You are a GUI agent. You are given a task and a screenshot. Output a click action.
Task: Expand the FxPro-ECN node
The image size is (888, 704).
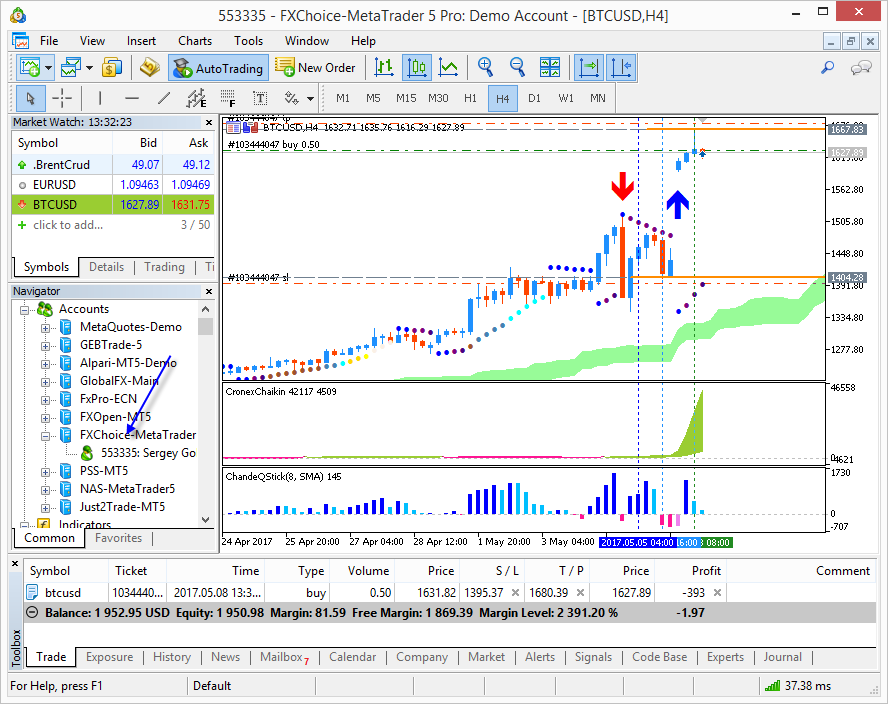[45, 400]
